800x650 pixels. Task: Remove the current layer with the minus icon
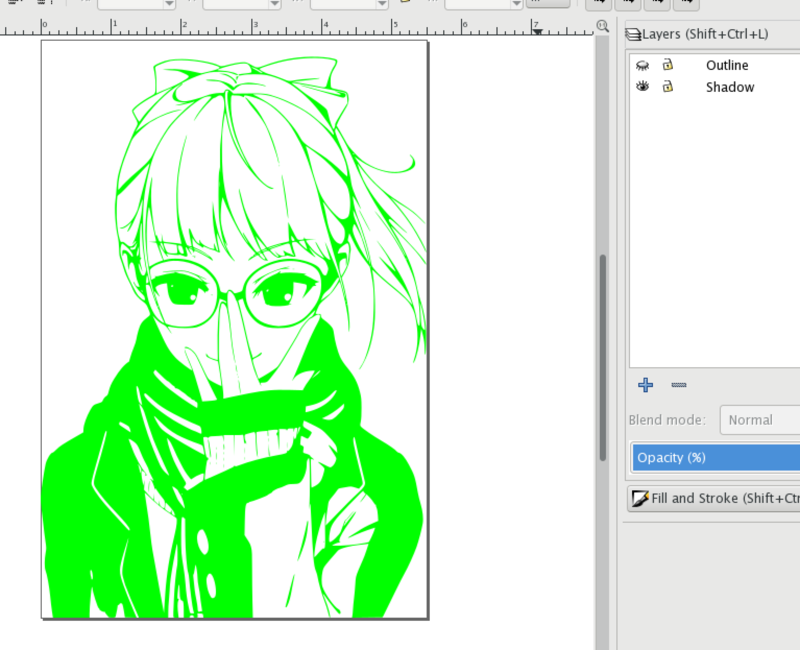pos(679,385)
